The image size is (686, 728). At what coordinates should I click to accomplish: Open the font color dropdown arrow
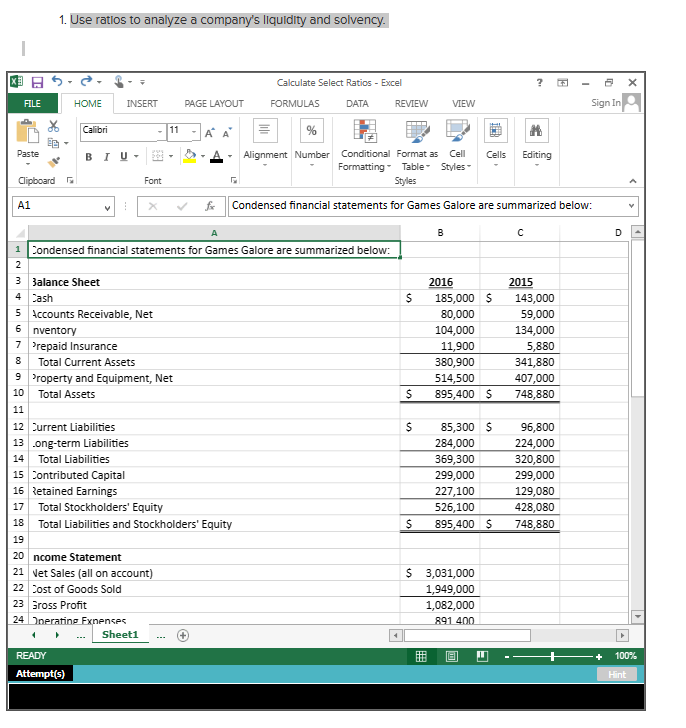[230, 156]
